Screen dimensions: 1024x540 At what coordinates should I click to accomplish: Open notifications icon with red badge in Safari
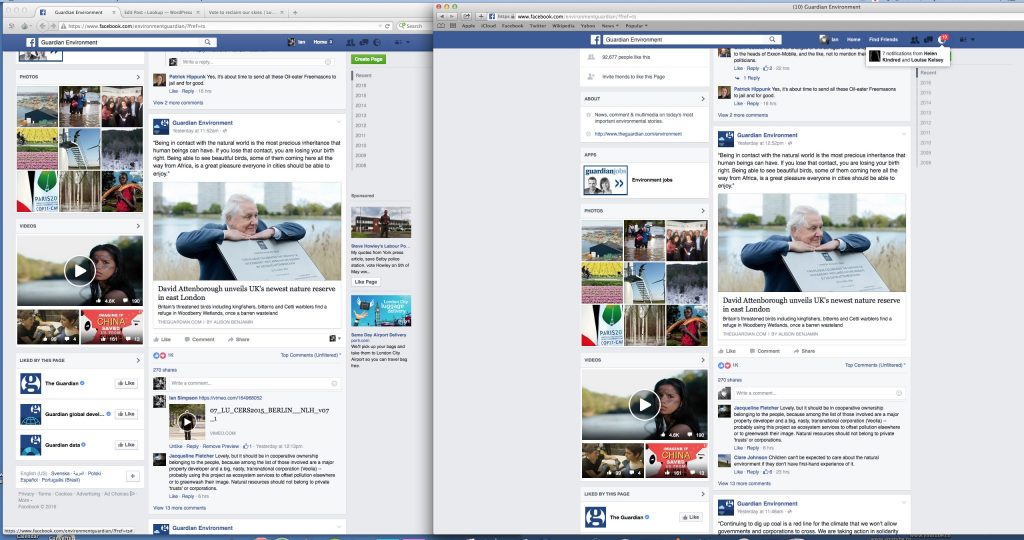click(942, 39)
